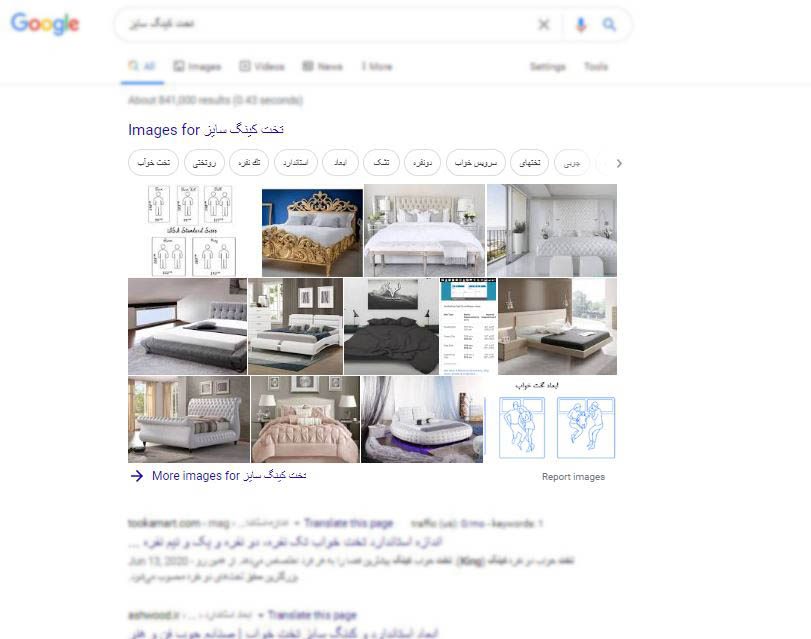Open the USA Standard Sizes diagram thumbnail
Screen dimensions: 811x639
tap(192, 231)
